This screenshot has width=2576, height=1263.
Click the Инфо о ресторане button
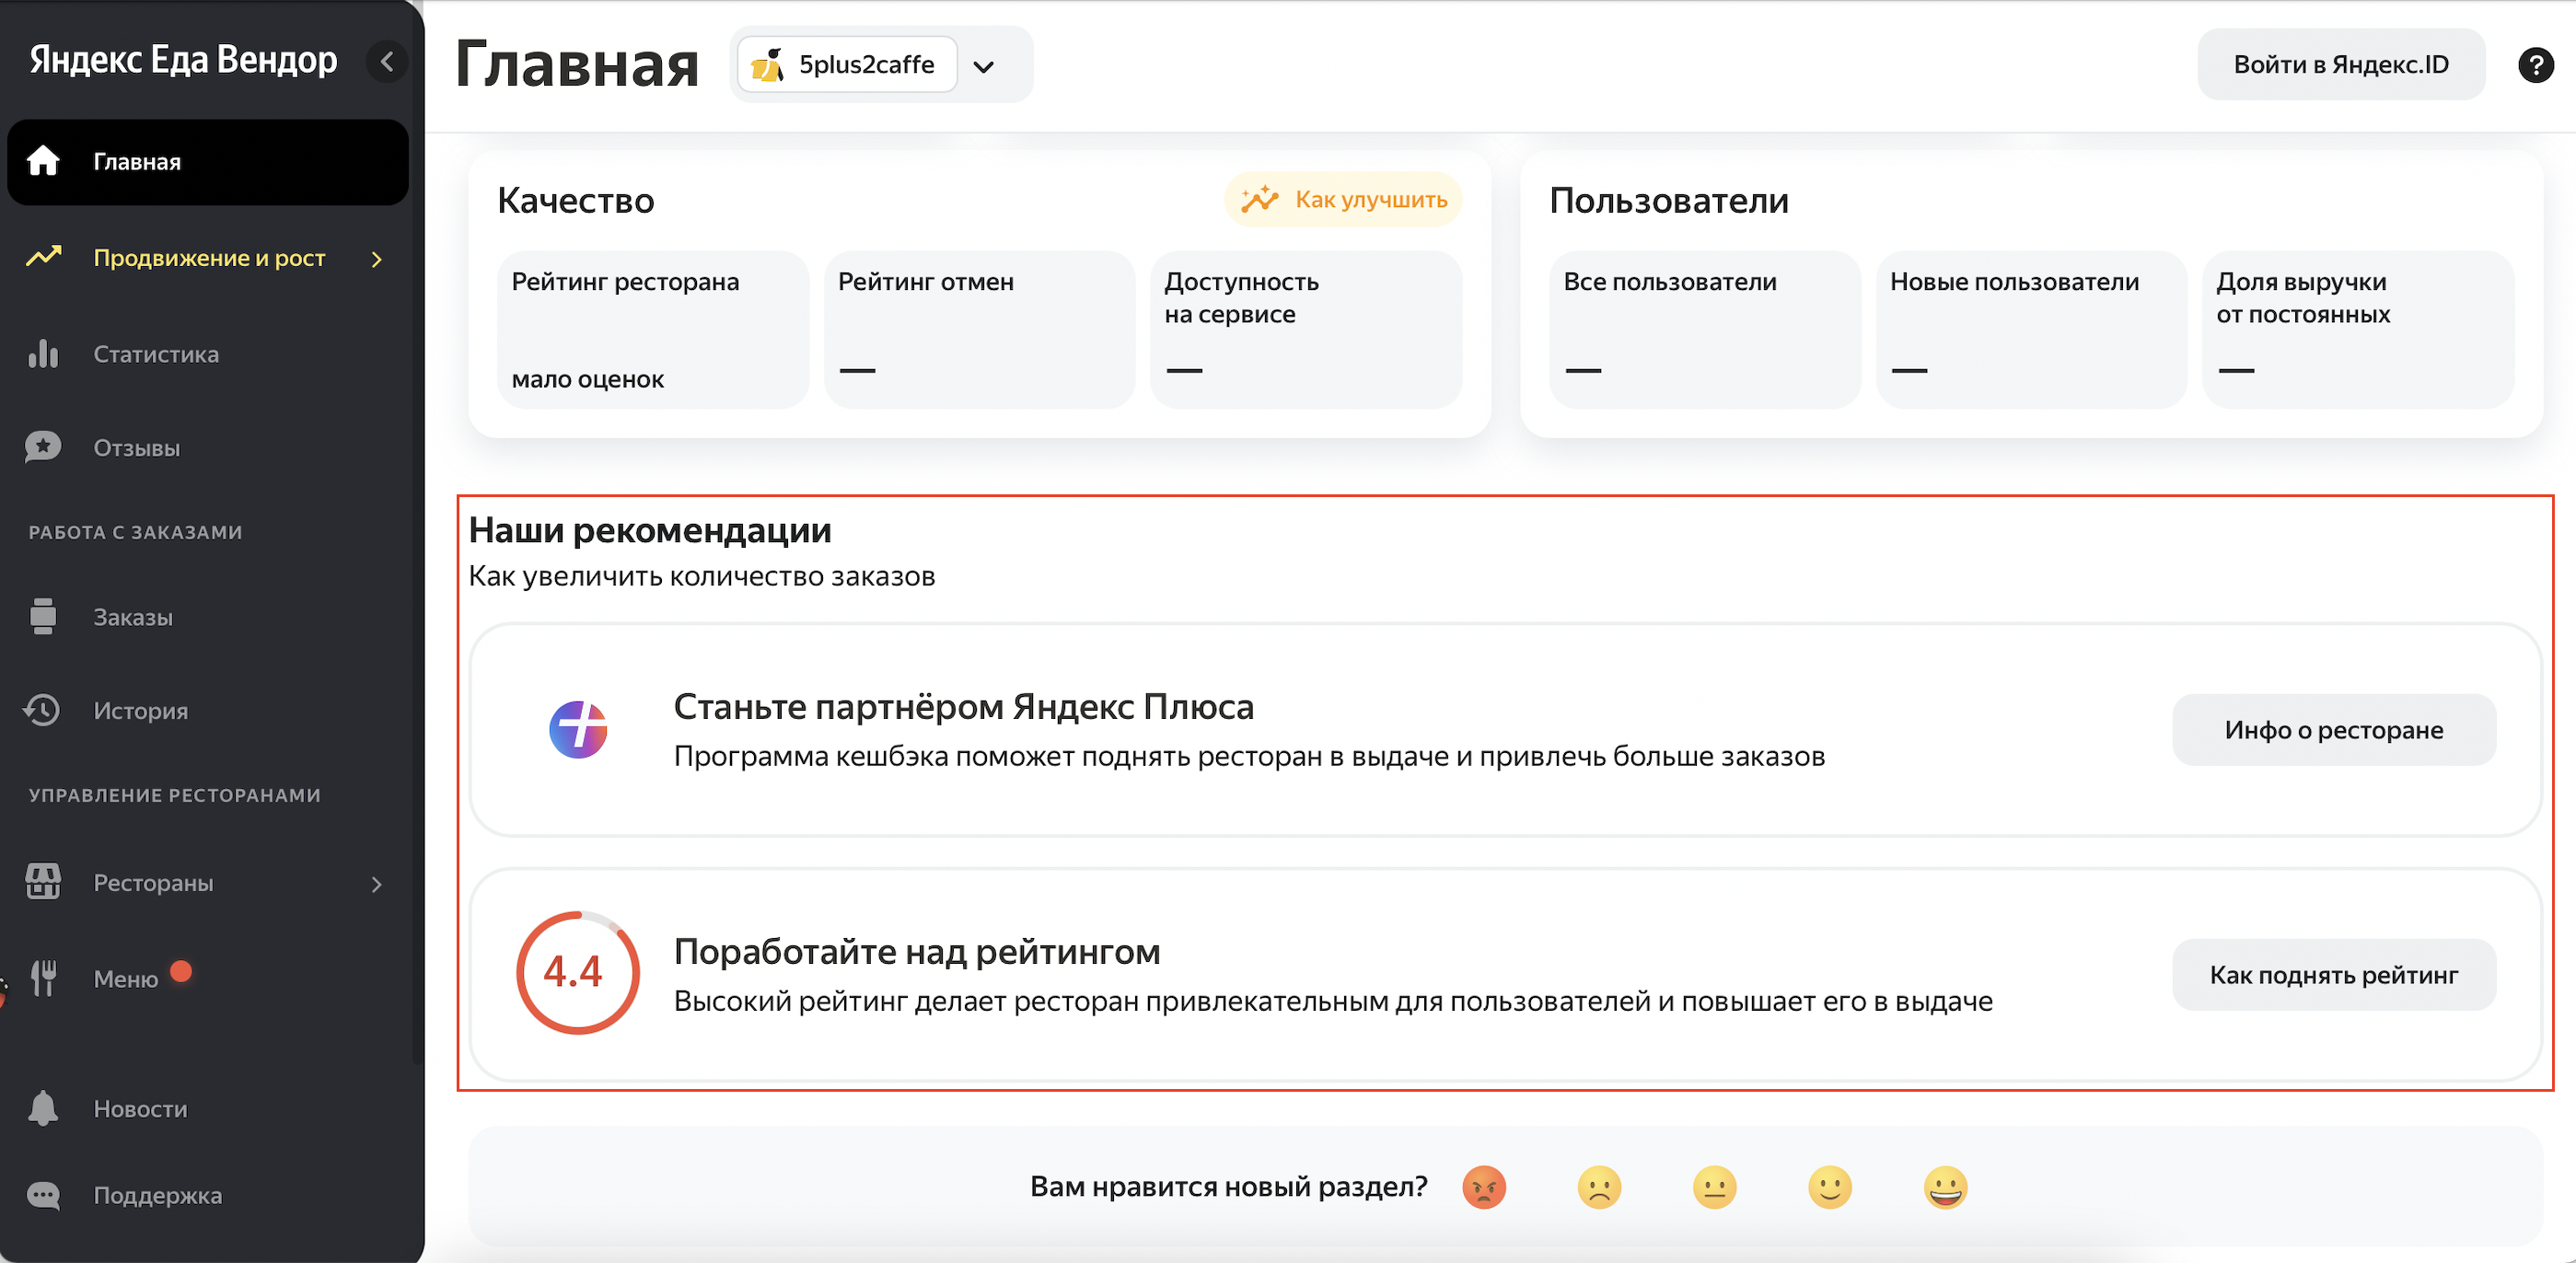coord(2333,730)
